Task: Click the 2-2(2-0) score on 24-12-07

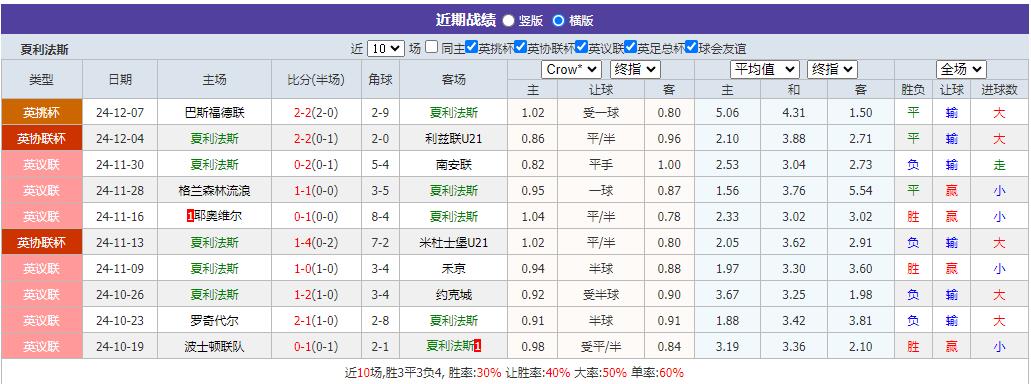Action: coord(316,112)
